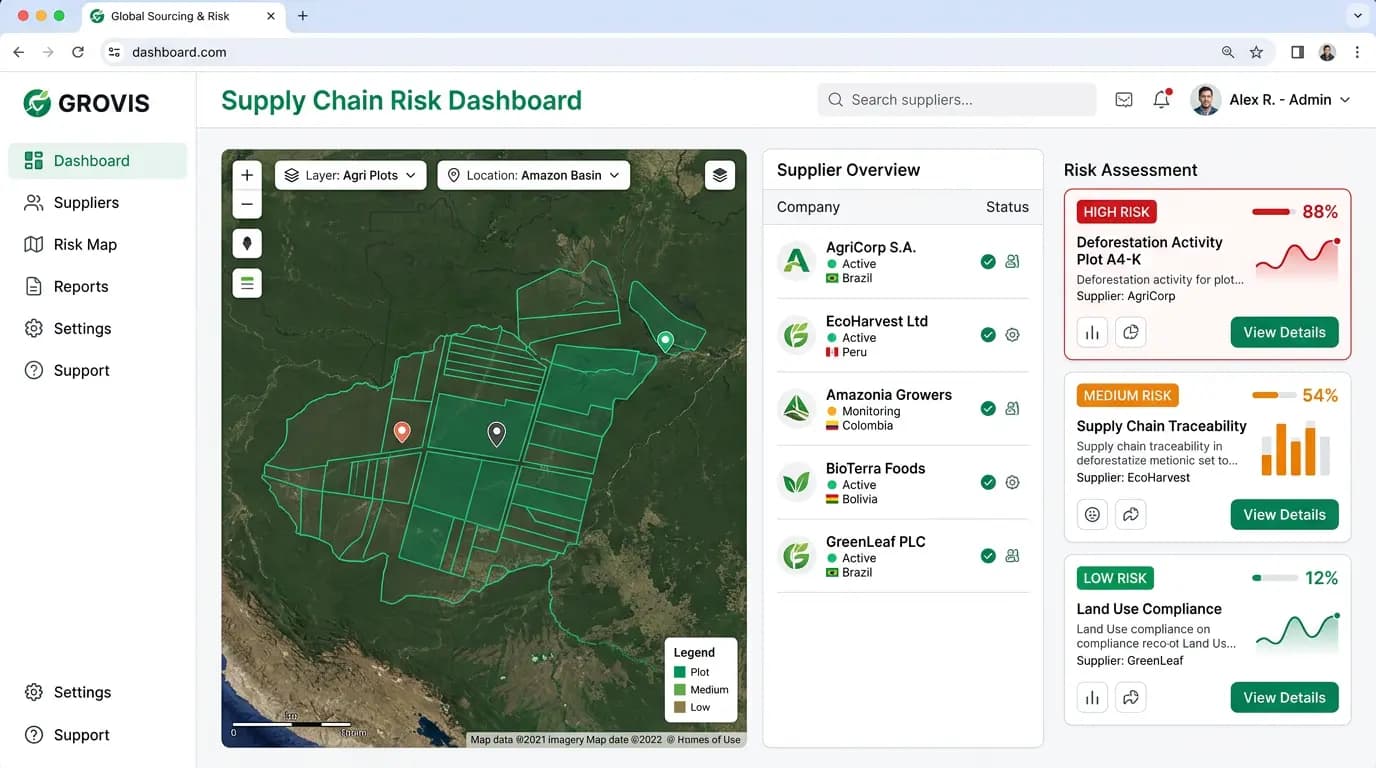Click the bar chart icon on Deforestation card
This screenshot has width=1376, height=768.
click(1092, 332)
